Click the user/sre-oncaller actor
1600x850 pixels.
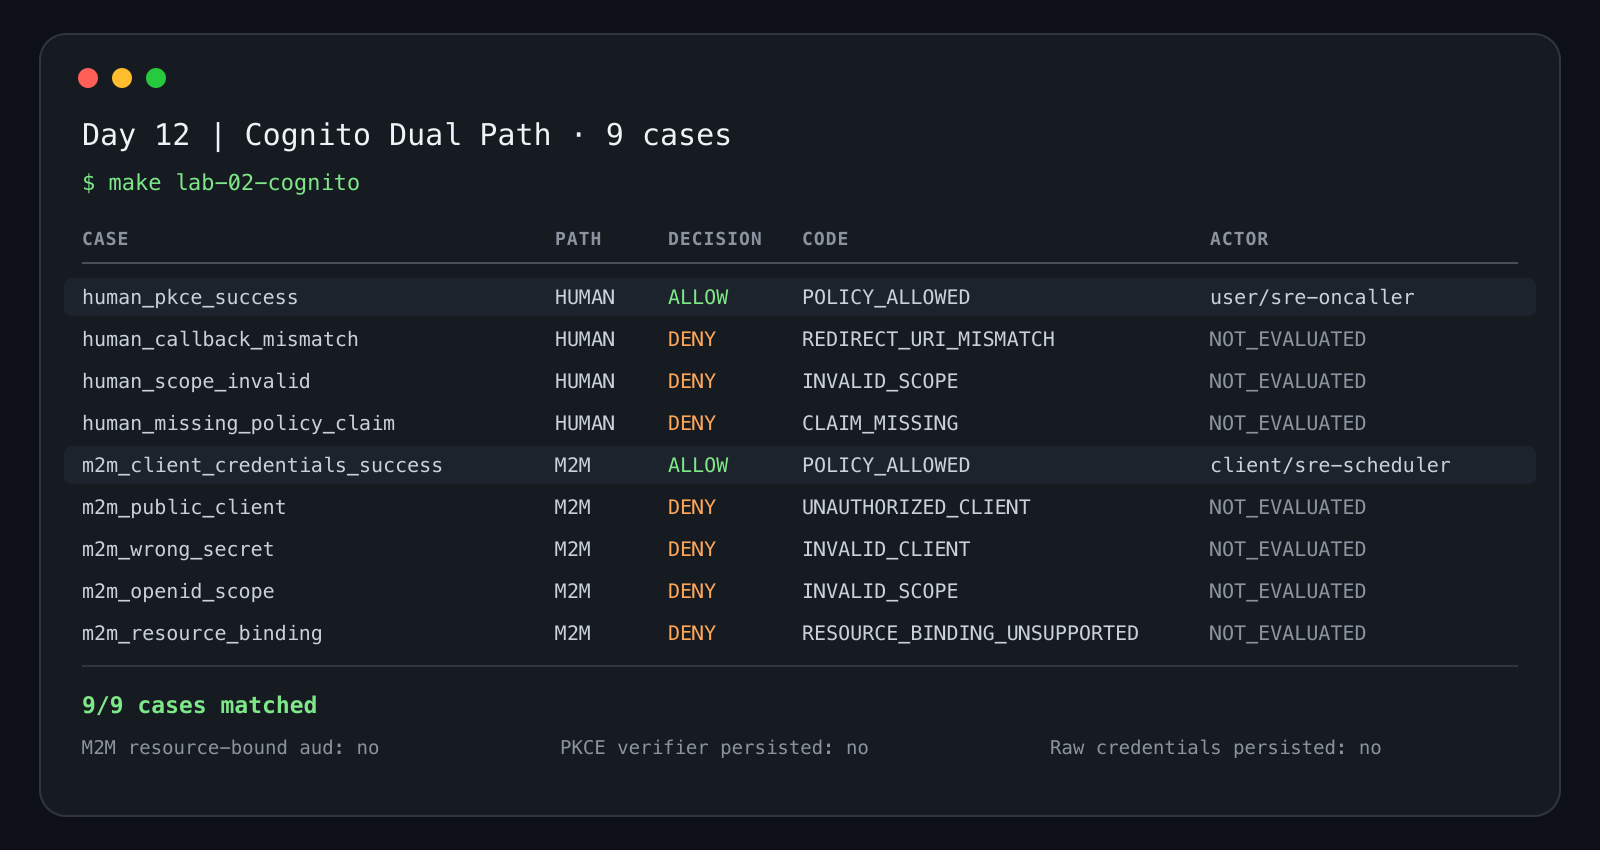click(1312, 297)
